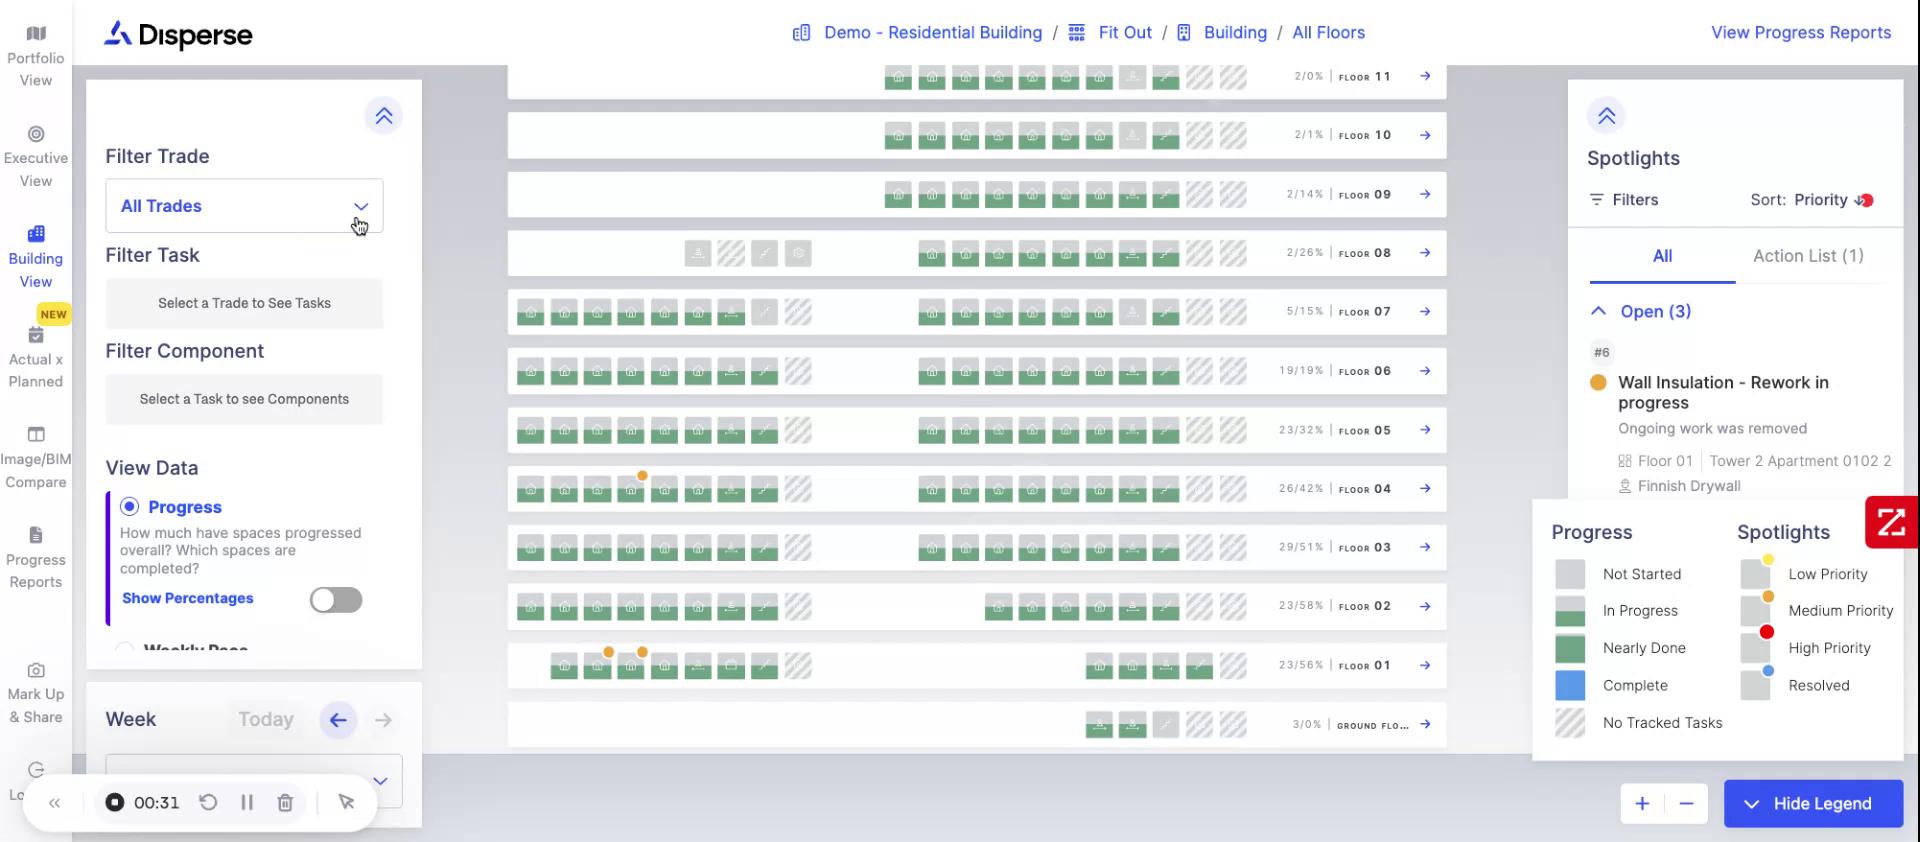Toggle Show Percentages switch
Viewport: 1920px width, 842px height.
tap(336, 599)
